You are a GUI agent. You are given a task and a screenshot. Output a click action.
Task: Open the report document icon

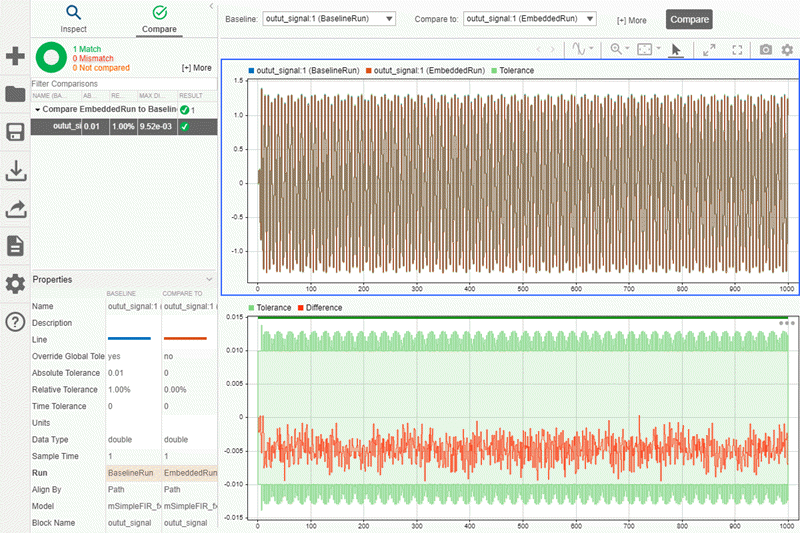(15, 246)
